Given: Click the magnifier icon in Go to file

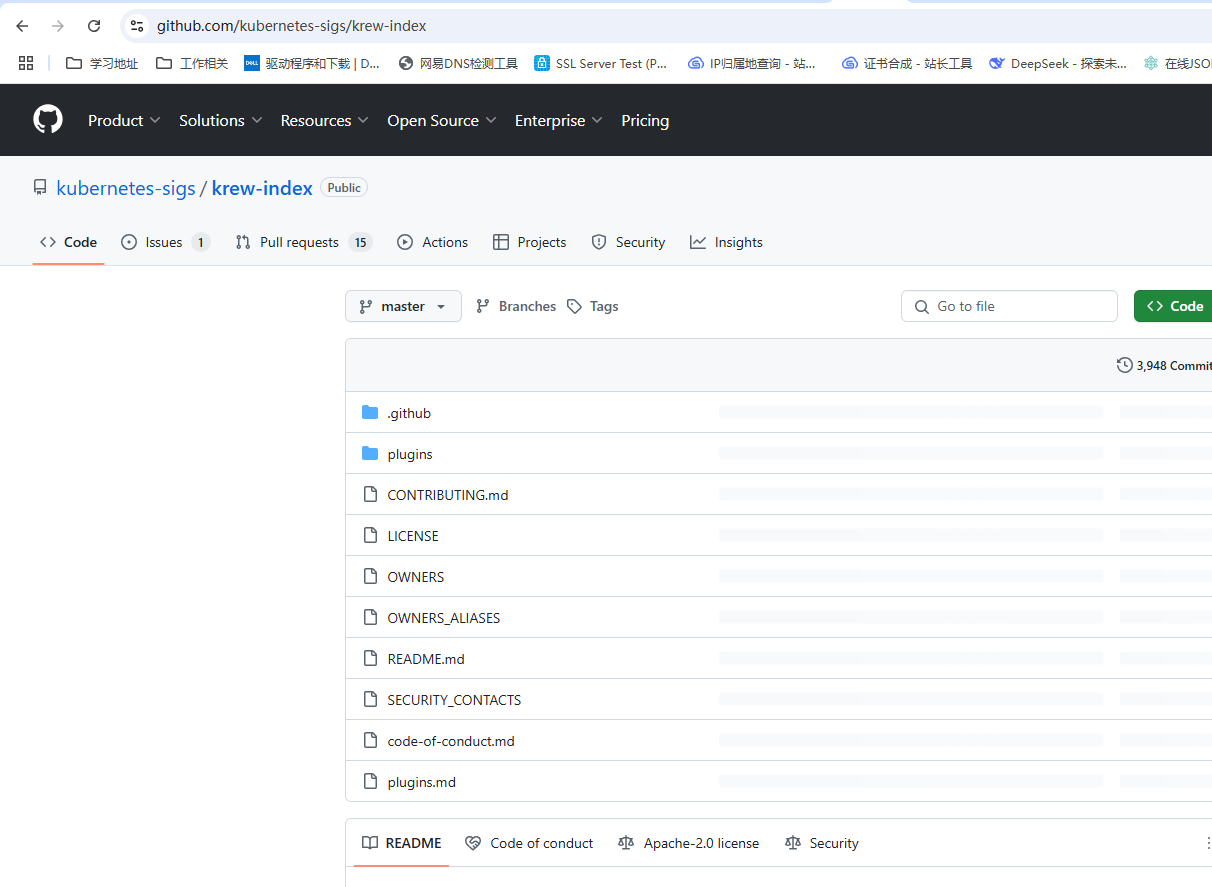Looking at the screenshot, I should 922,306.
